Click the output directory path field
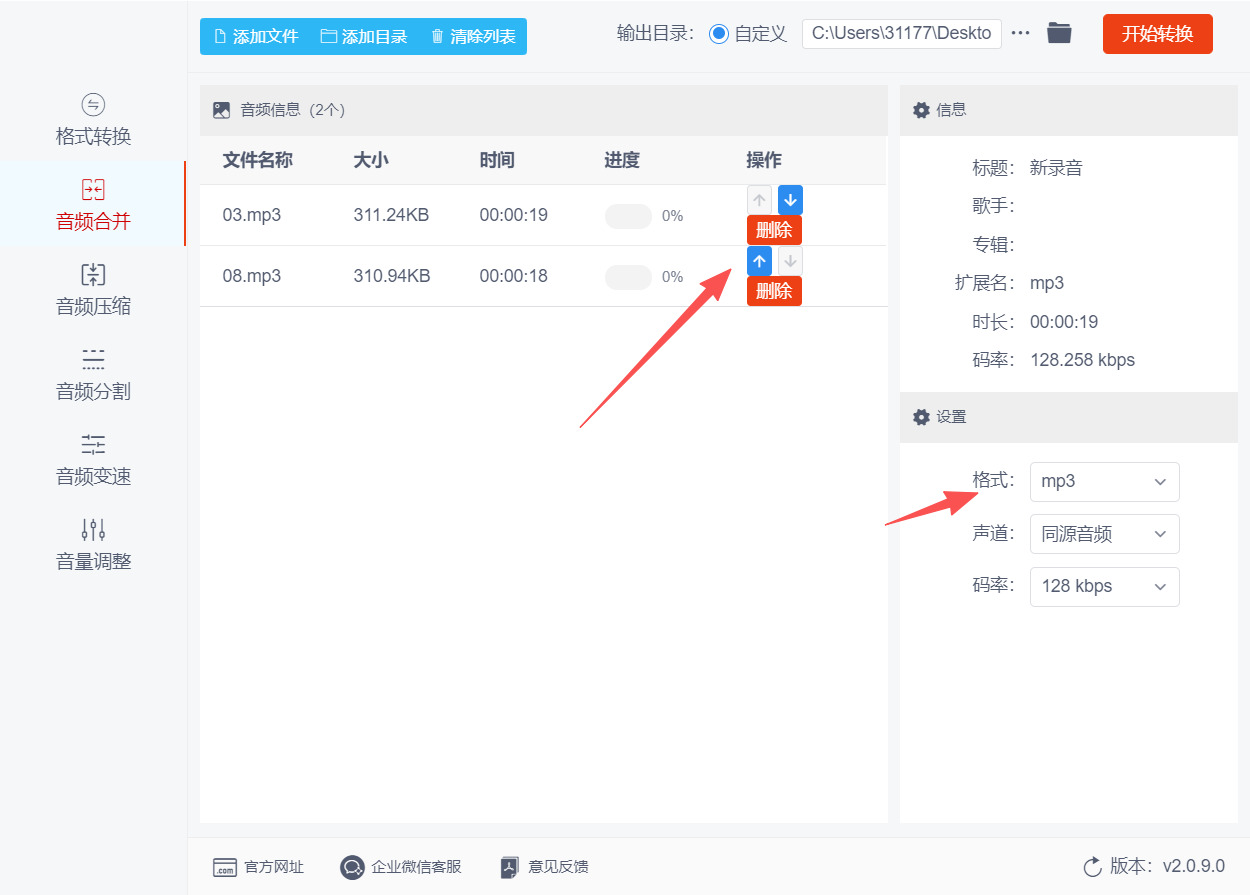 click(901, 33)
